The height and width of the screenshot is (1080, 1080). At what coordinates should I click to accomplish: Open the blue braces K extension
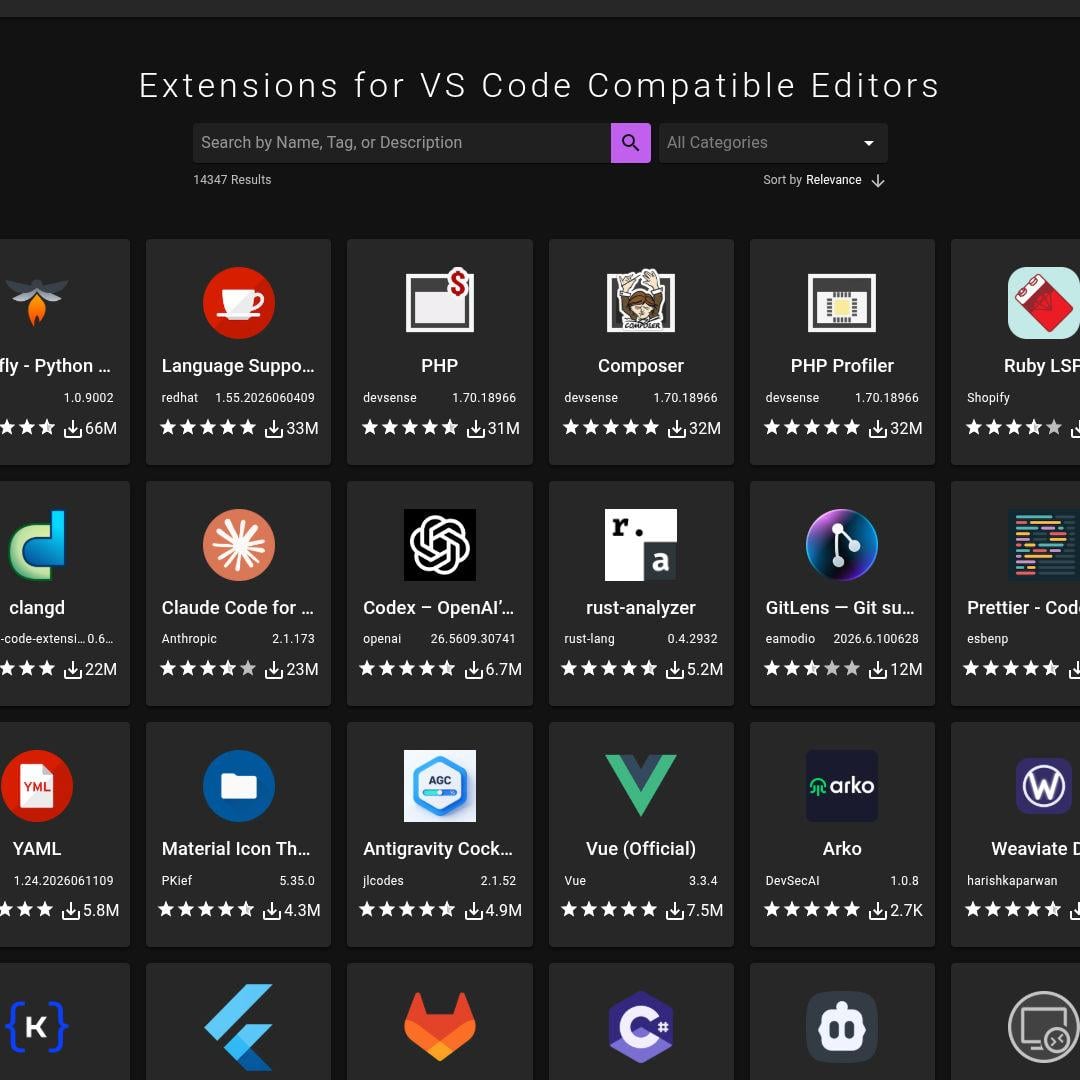pos(37,1027)
